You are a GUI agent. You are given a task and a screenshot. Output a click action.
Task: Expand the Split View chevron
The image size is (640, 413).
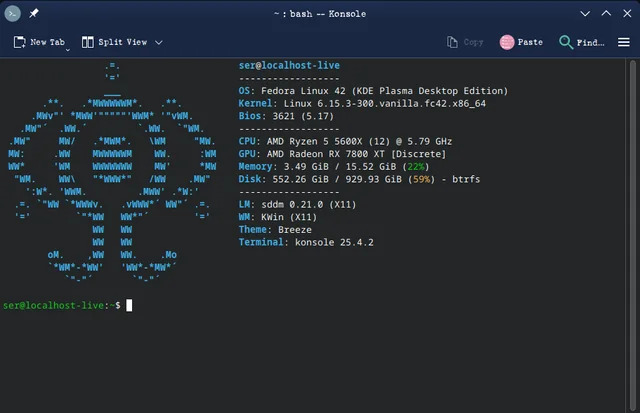(159, 42)
